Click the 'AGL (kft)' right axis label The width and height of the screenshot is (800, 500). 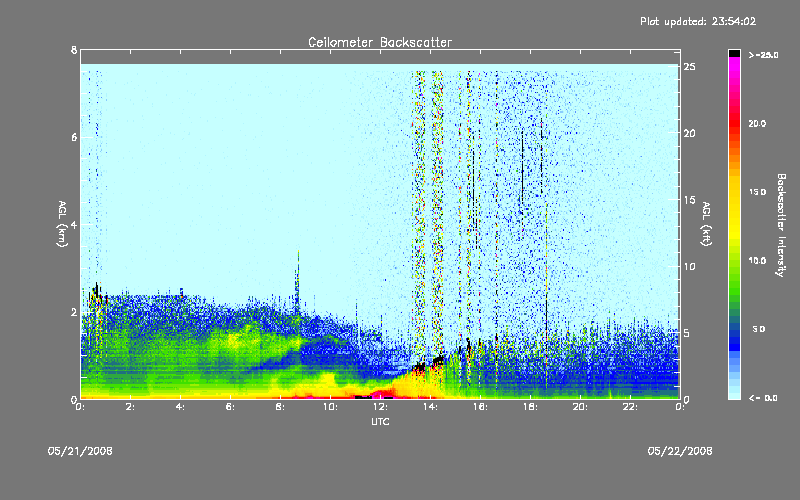pyautogui.click(x=706, y=224)
